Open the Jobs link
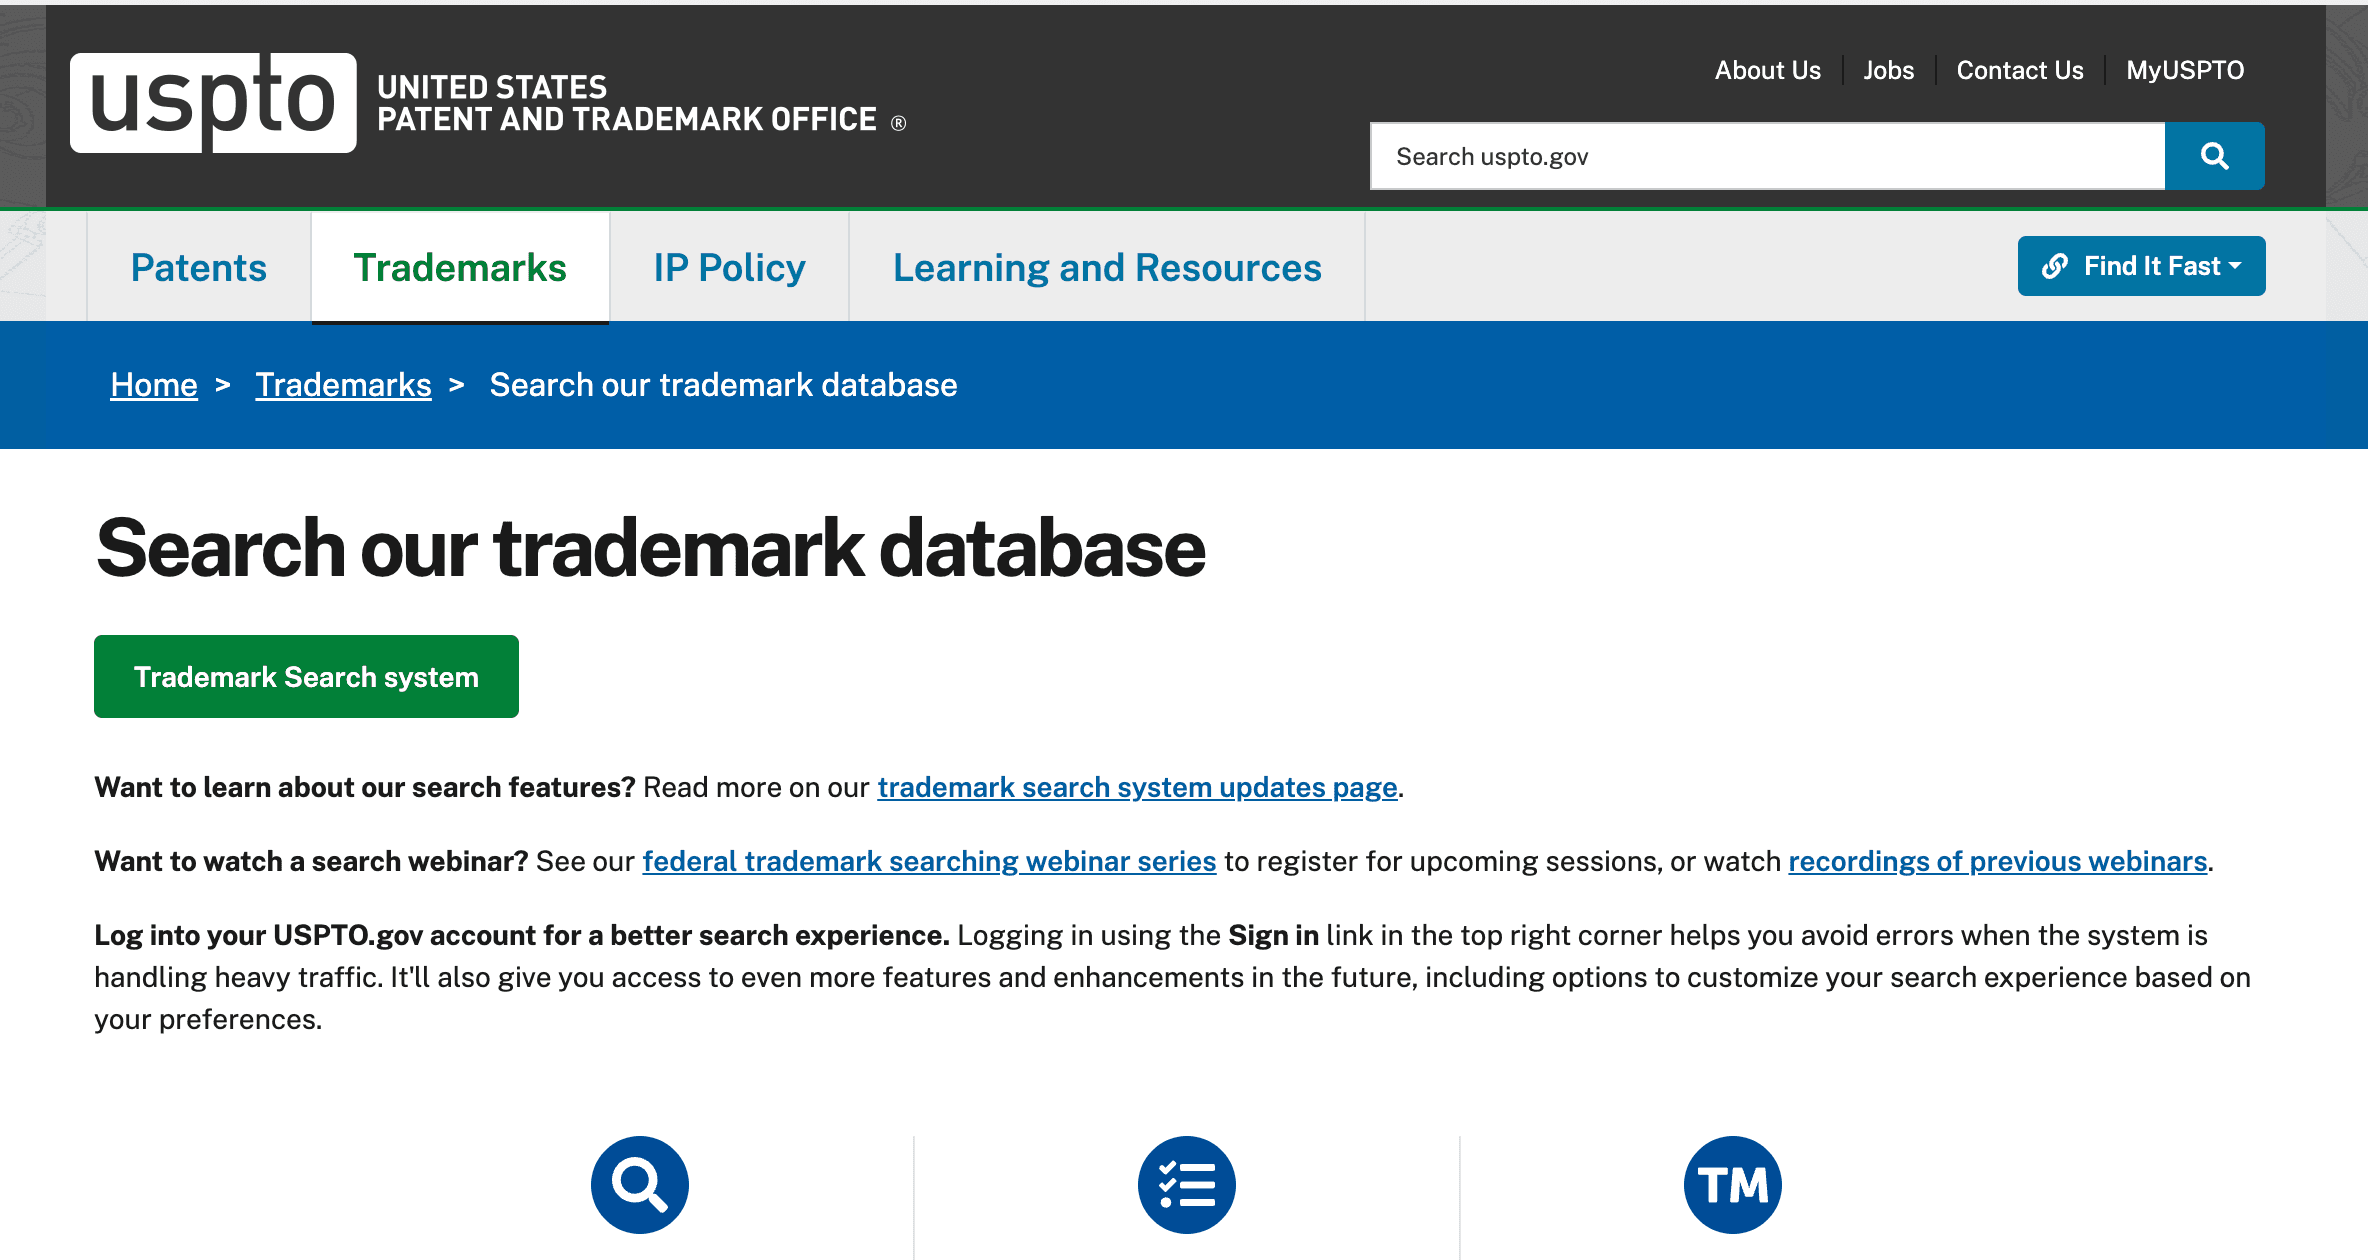 [1889, 70]
